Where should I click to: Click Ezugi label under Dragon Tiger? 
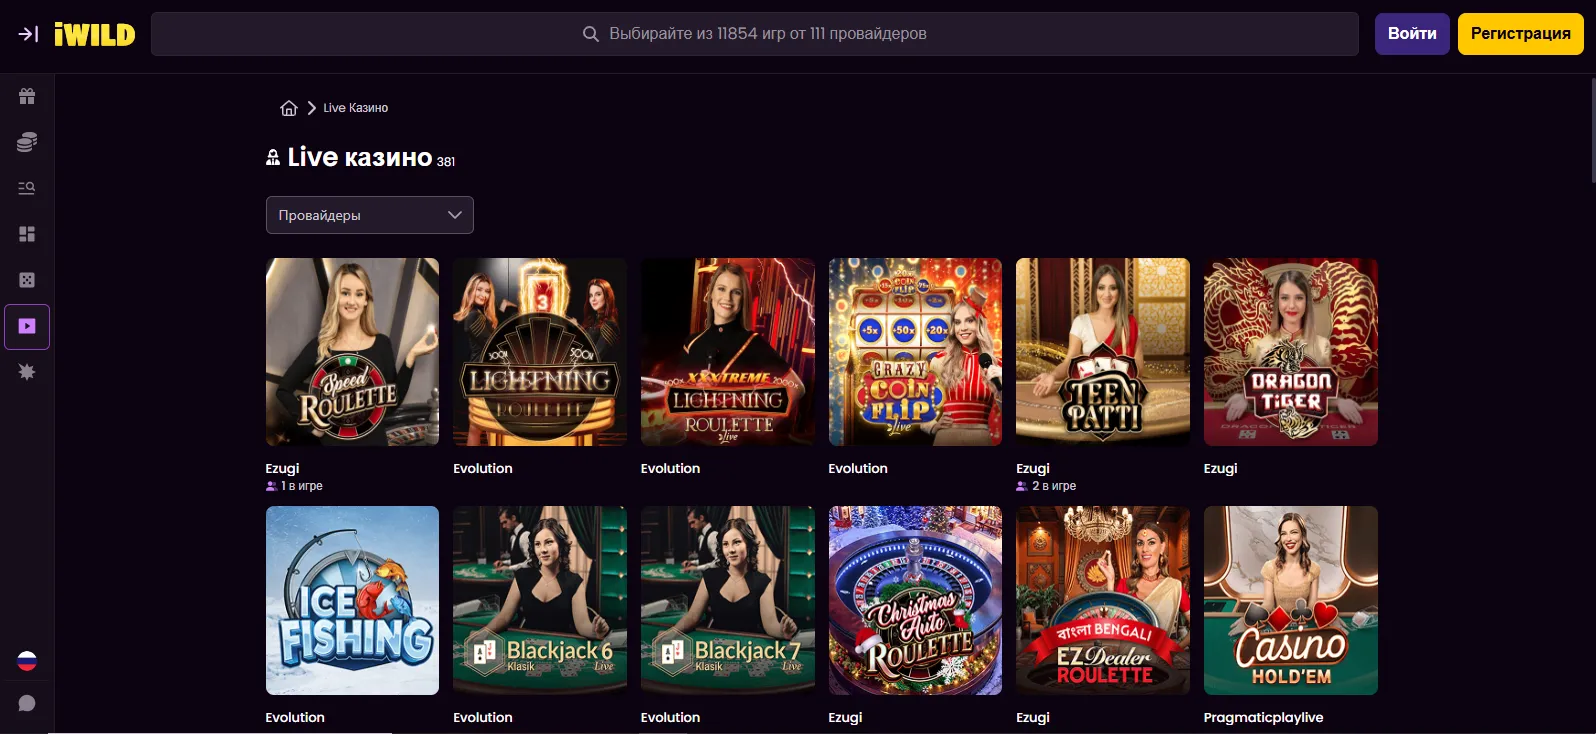[x=1221, y=468]
